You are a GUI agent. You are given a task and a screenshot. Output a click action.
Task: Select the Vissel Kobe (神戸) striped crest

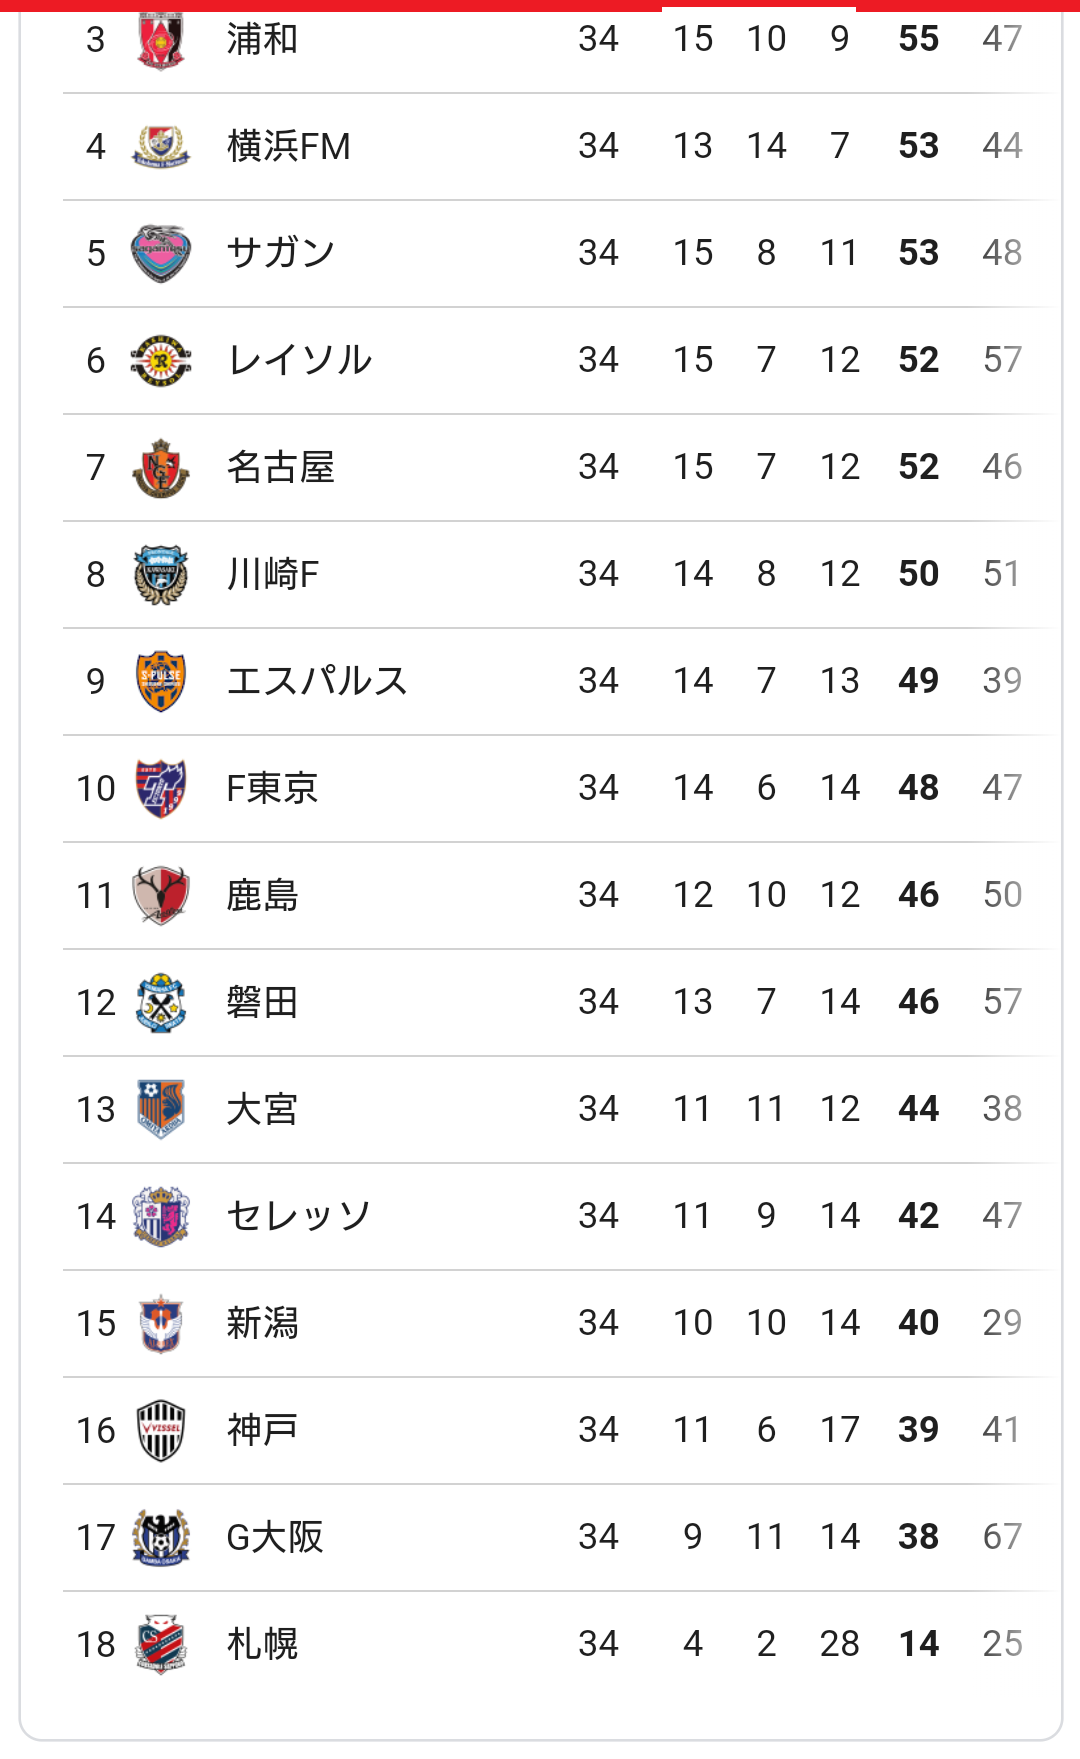(x=161, y=1430)
